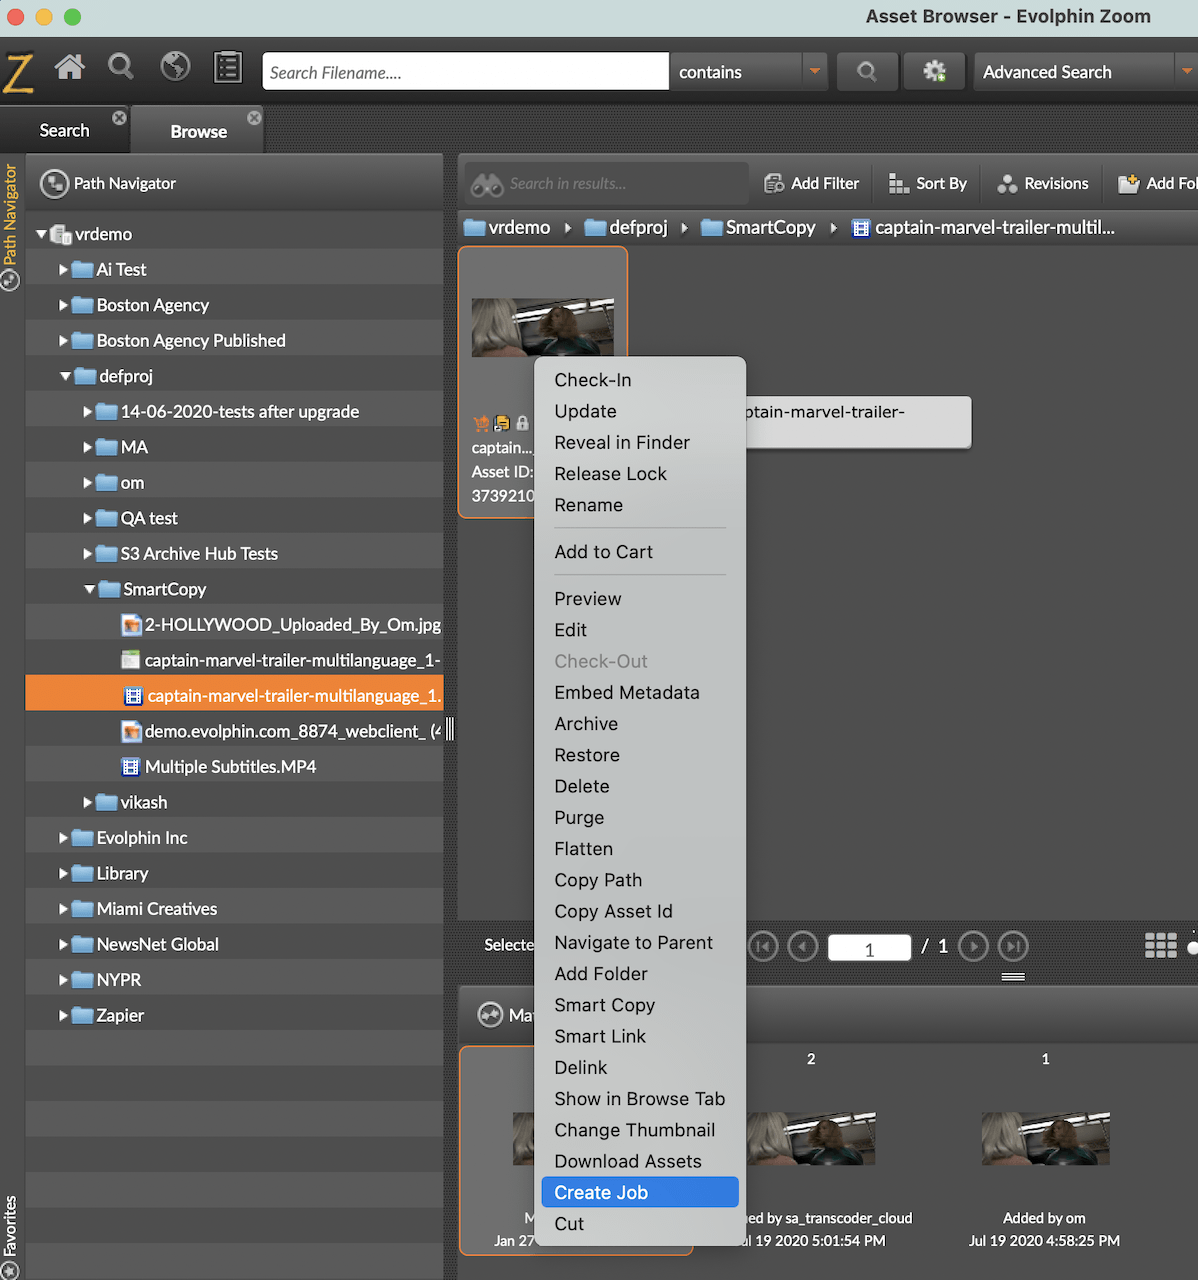Close the Browse tab
This screenshot has height=1280, width=1198.
click(254, 118)
